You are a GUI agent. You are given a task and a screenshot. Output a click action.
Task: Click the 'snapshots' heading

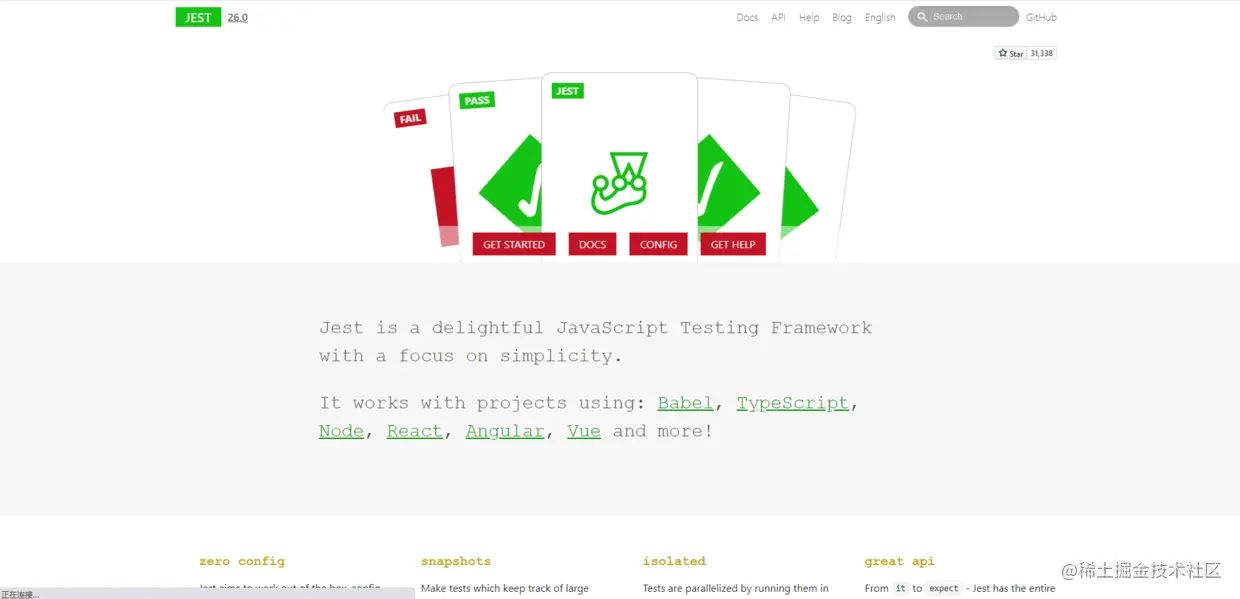pyautogui.click(x=456, y=561)
